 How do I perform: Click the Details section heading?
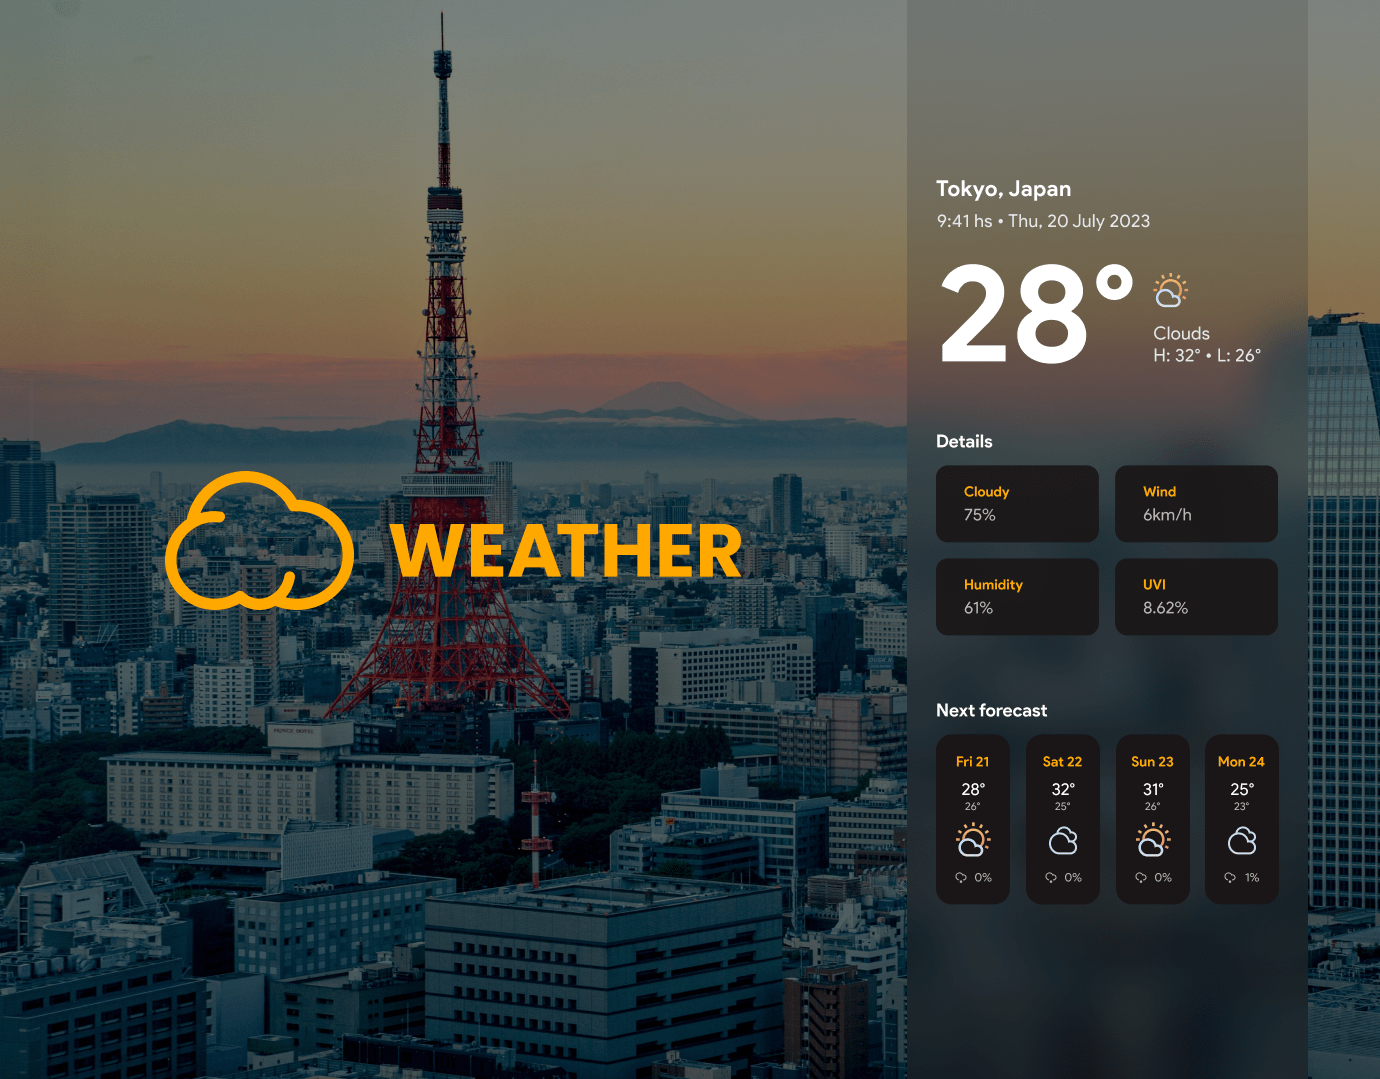click(x=964, y=441)
